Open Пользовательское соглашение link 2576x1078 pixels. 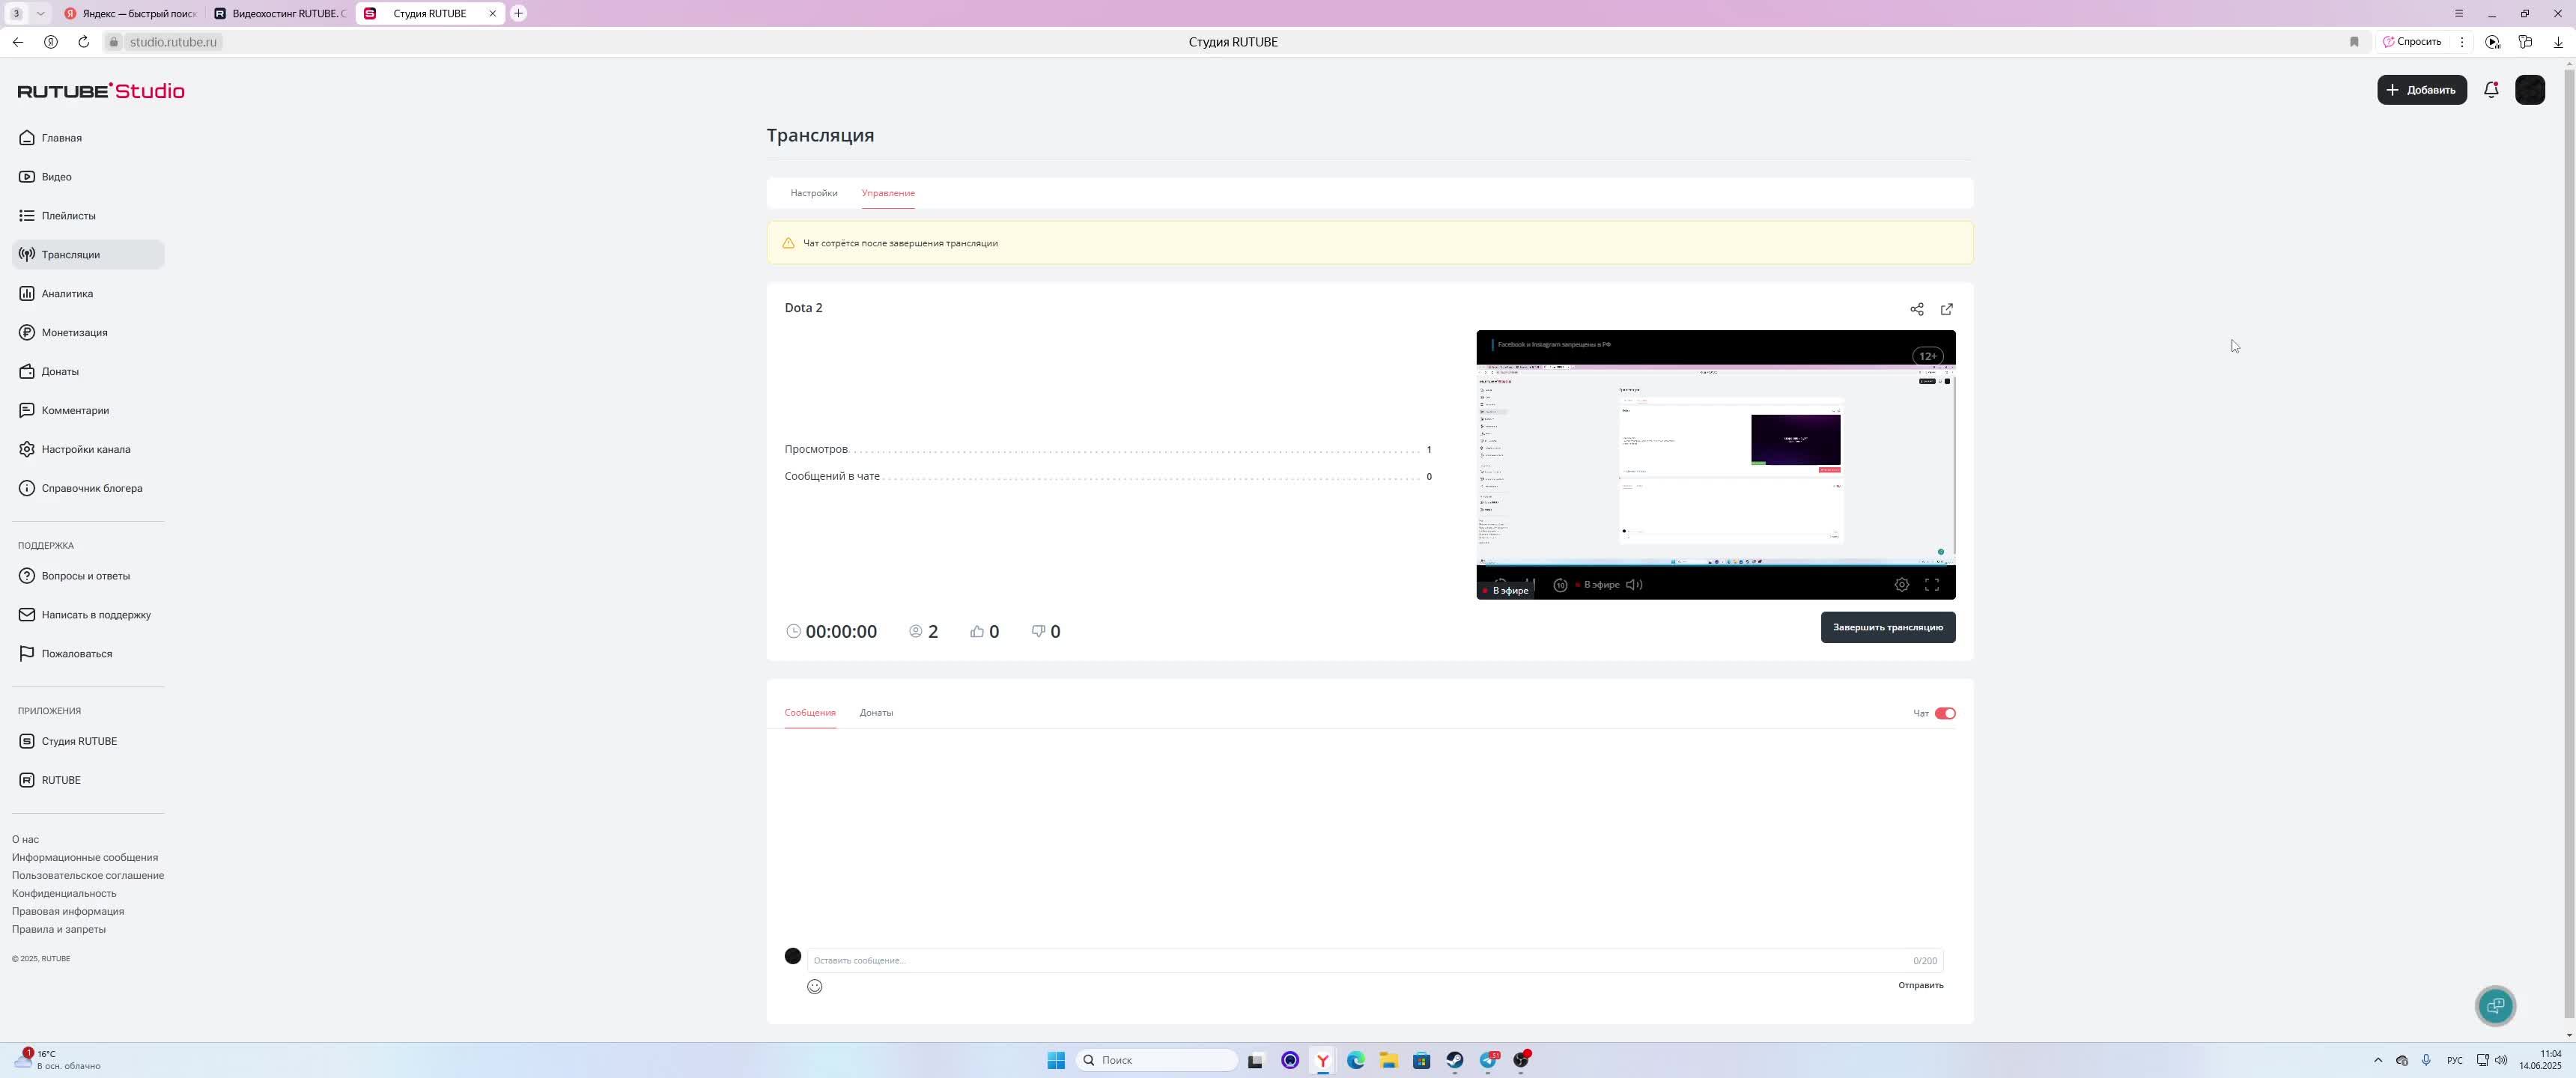click(88, 876)
